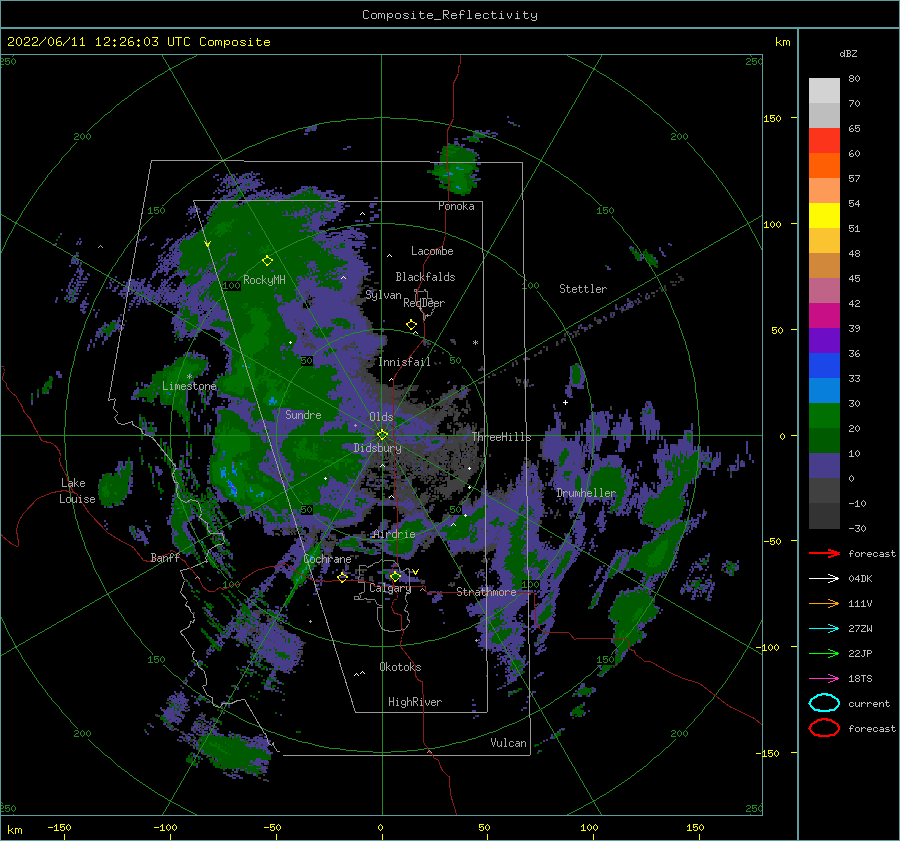Click the white 04DK arrow icon
This screenshot has height=841, width=900.
pos(824,579)
